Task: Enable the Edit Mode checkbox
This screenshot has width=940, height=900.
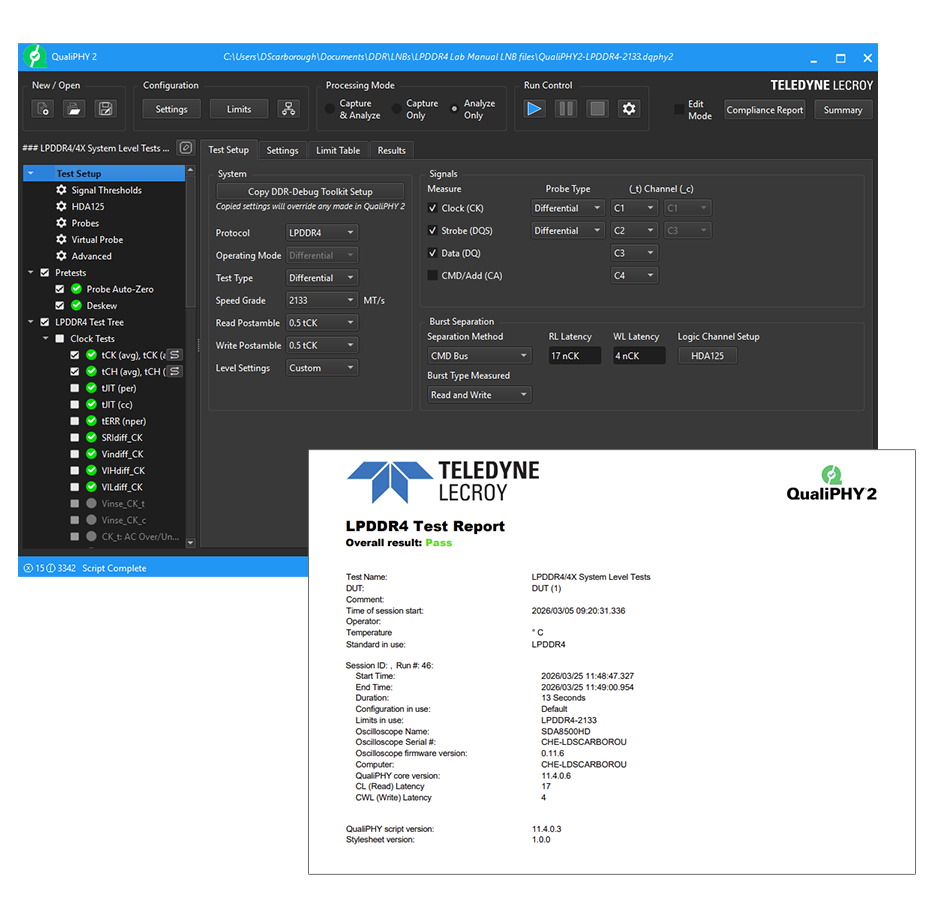Action: [x=679, y=109]
